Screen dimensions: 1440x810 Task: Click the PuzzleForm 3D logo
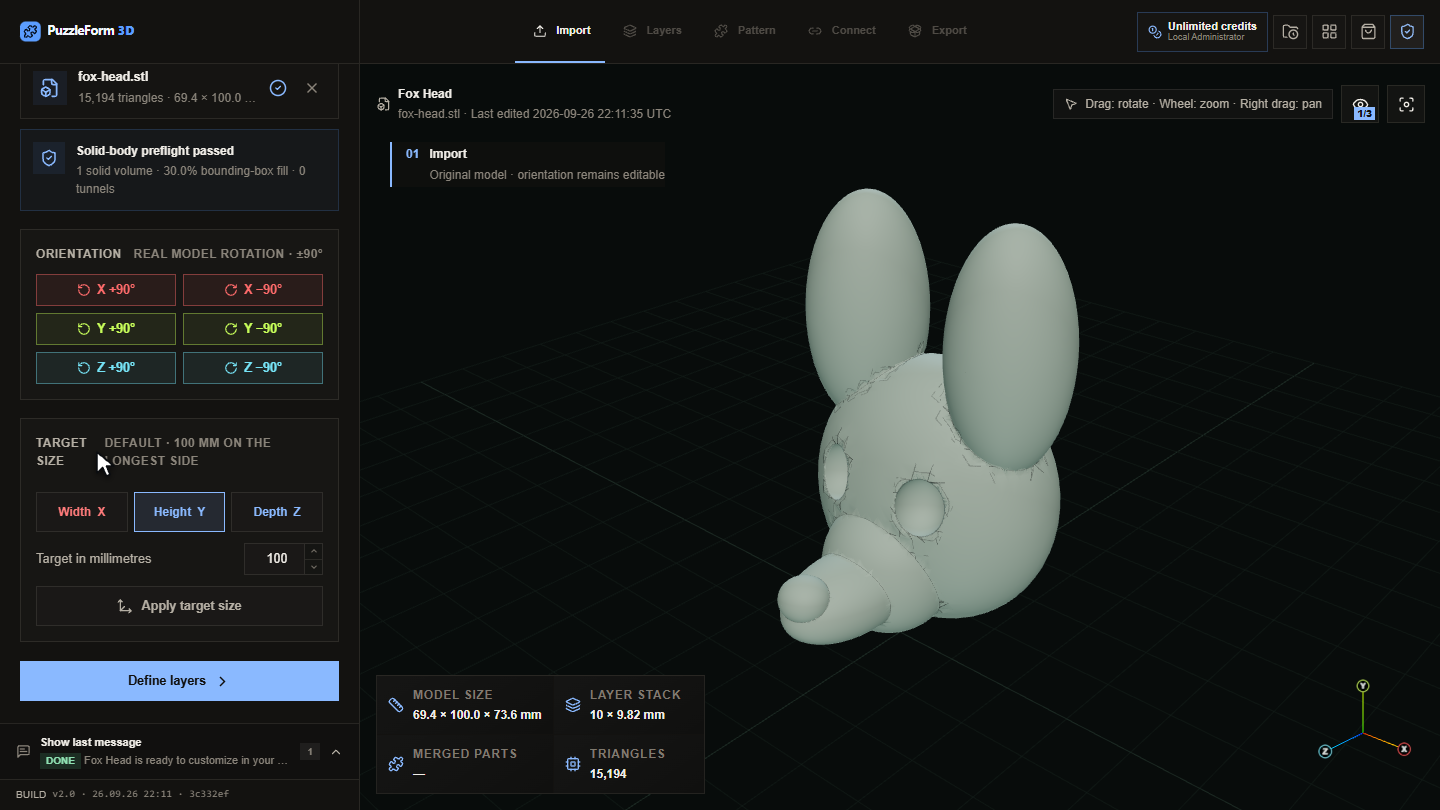[77, 31]
